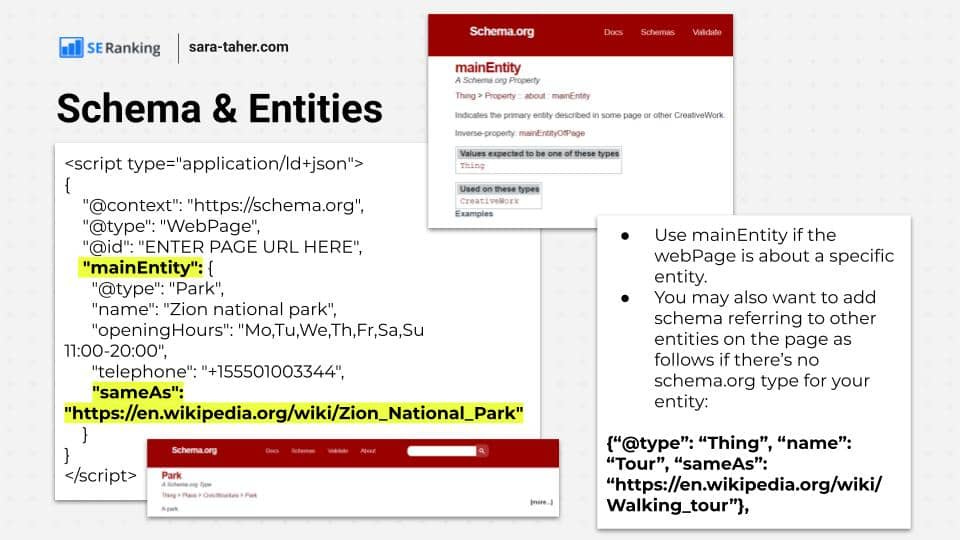This screenshot has width=960, height=540.
Task: Click the bold Walking_tour JSON snippet
Action: 744,474
